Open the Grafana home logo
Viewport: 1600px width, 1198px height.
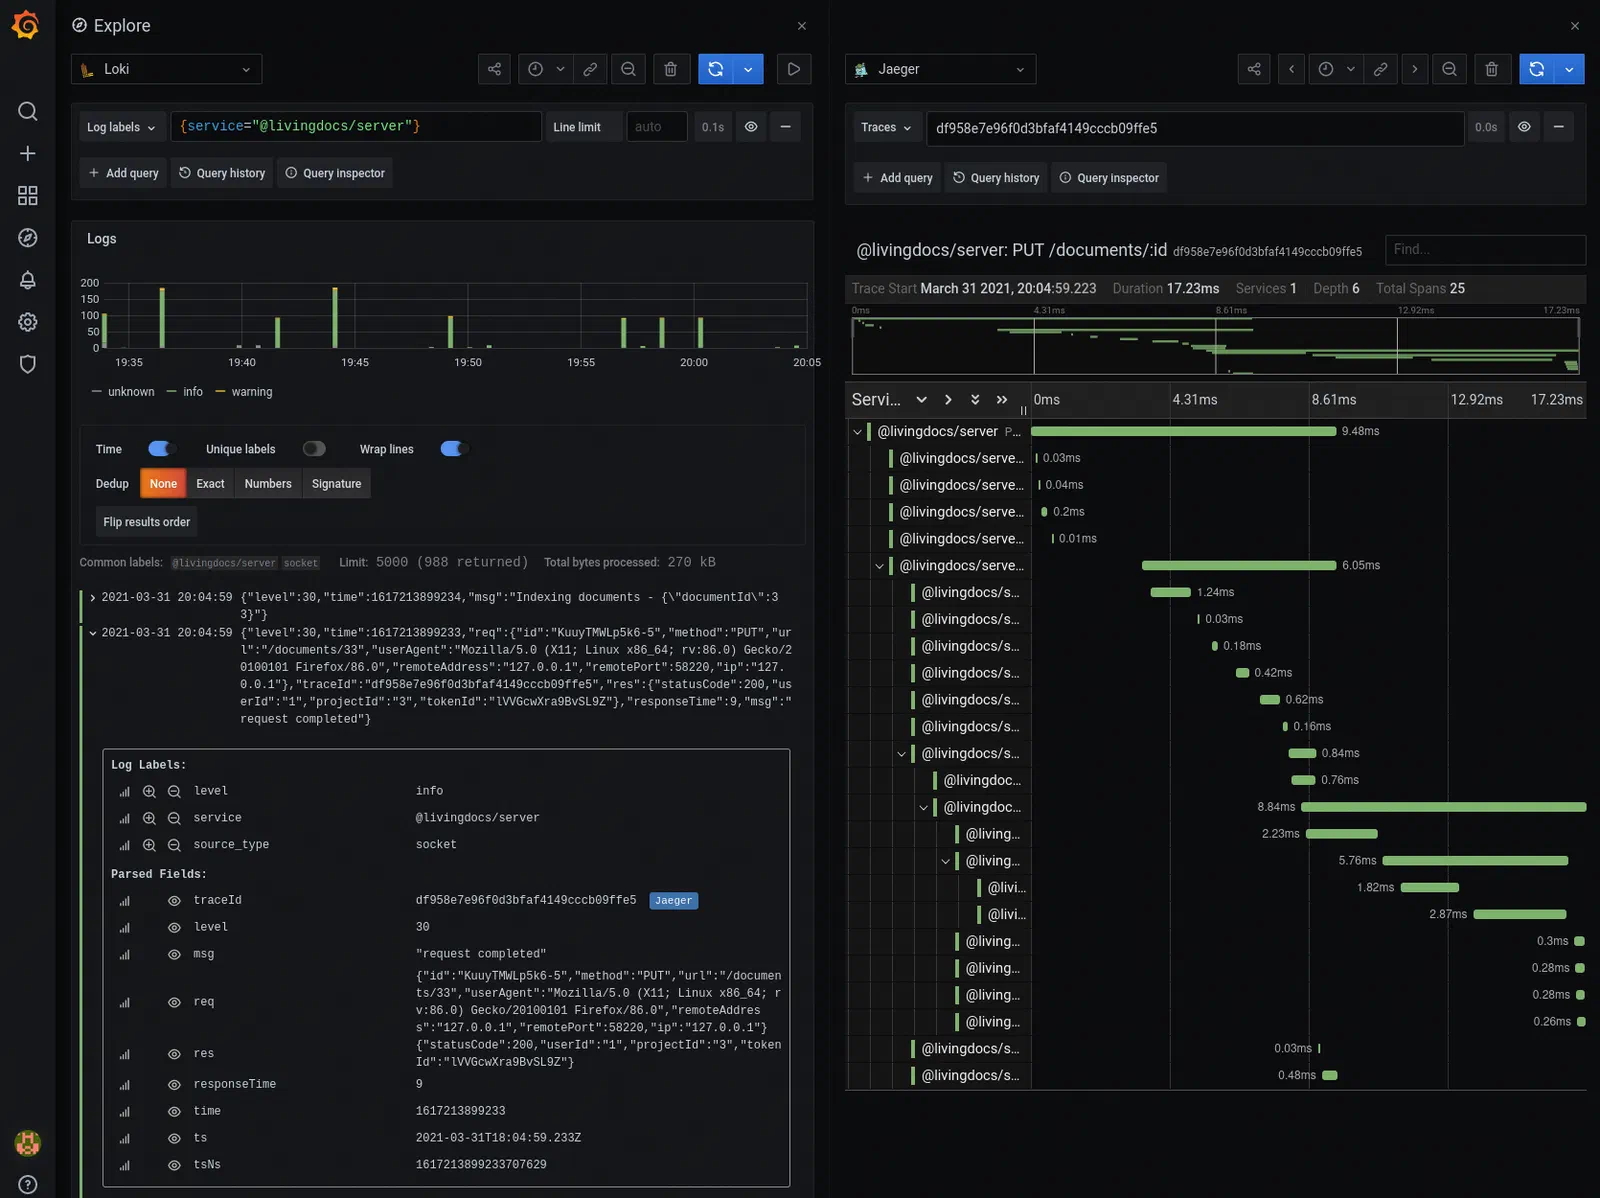click(26, 25)
